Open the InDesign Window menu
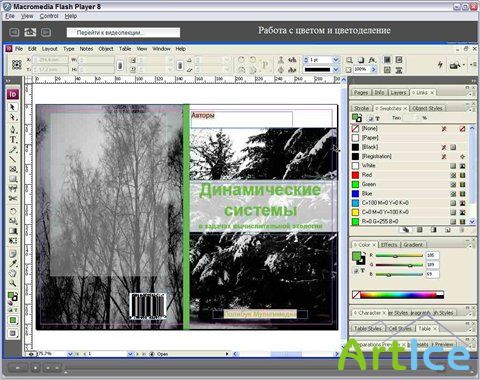This screenshot has width=480, height=380. coord(161,49)
